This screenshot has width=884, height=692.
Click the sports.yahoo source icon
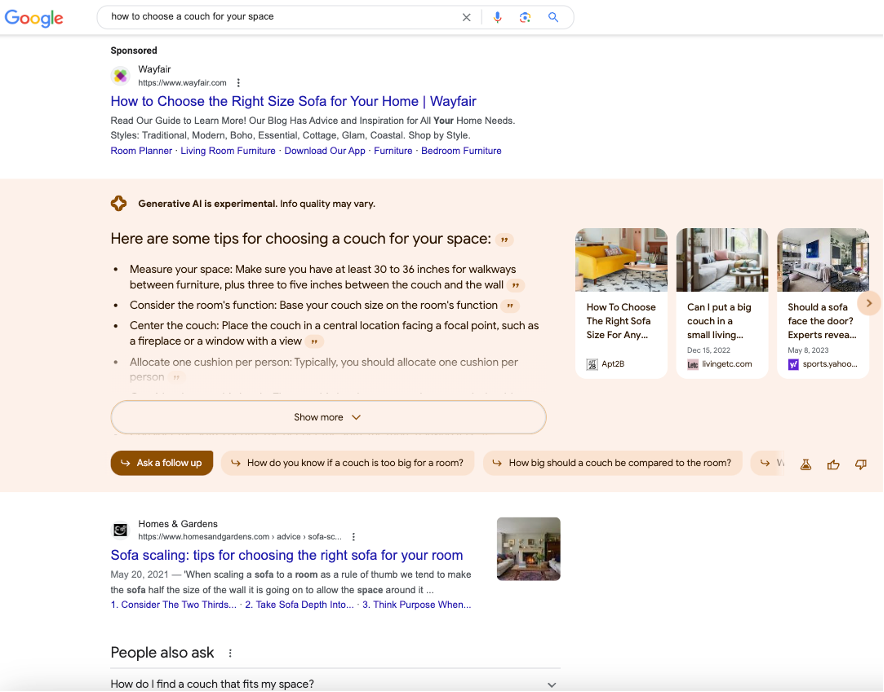(x=793, y=364)
